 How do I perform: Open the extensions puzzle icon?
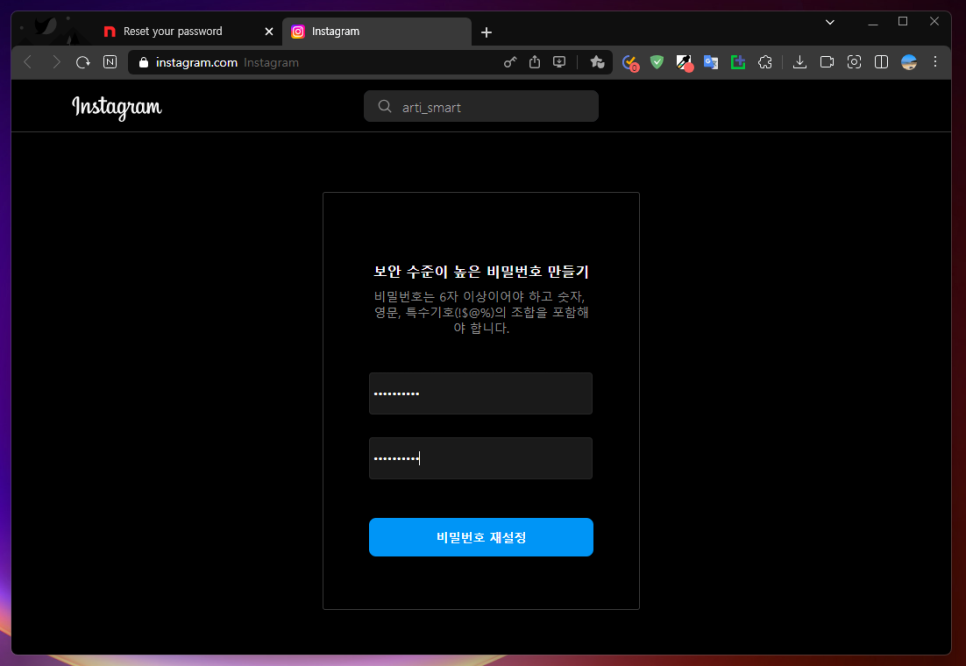click(x=765, y=62)
